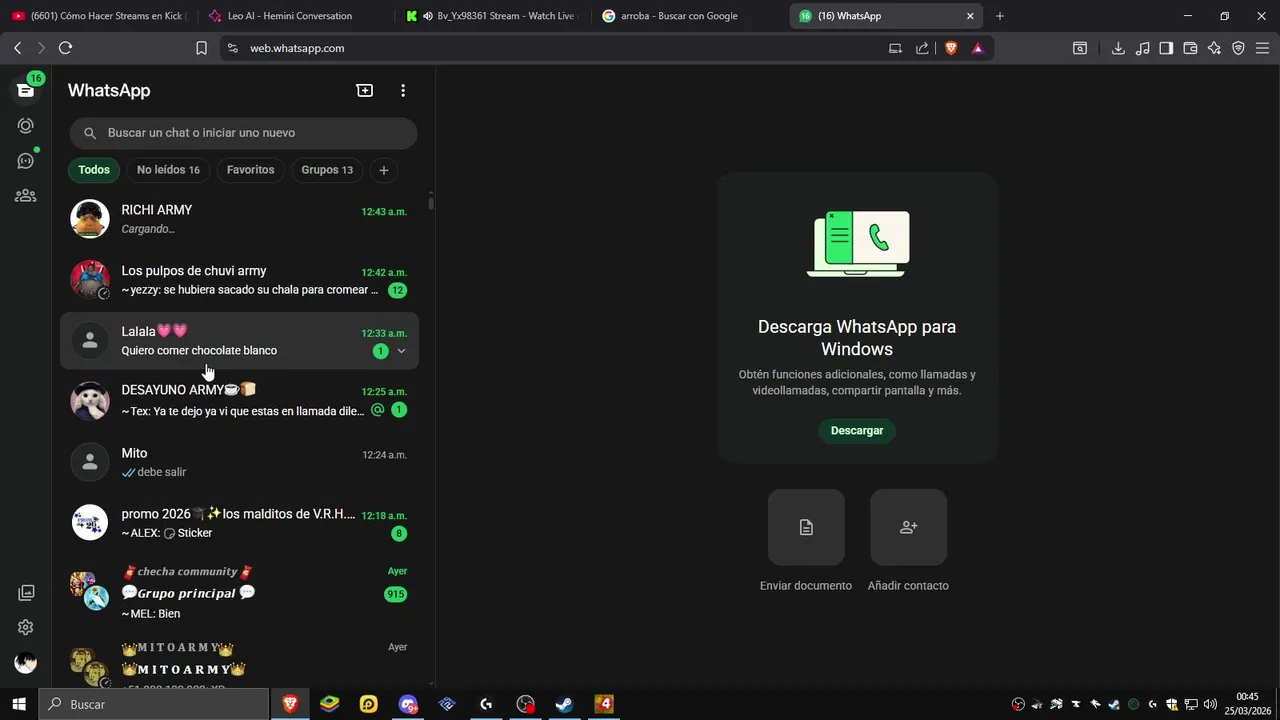Open the profile picture in the sidebar
Screen dimensions: 1280x720
tap(26, 662)
